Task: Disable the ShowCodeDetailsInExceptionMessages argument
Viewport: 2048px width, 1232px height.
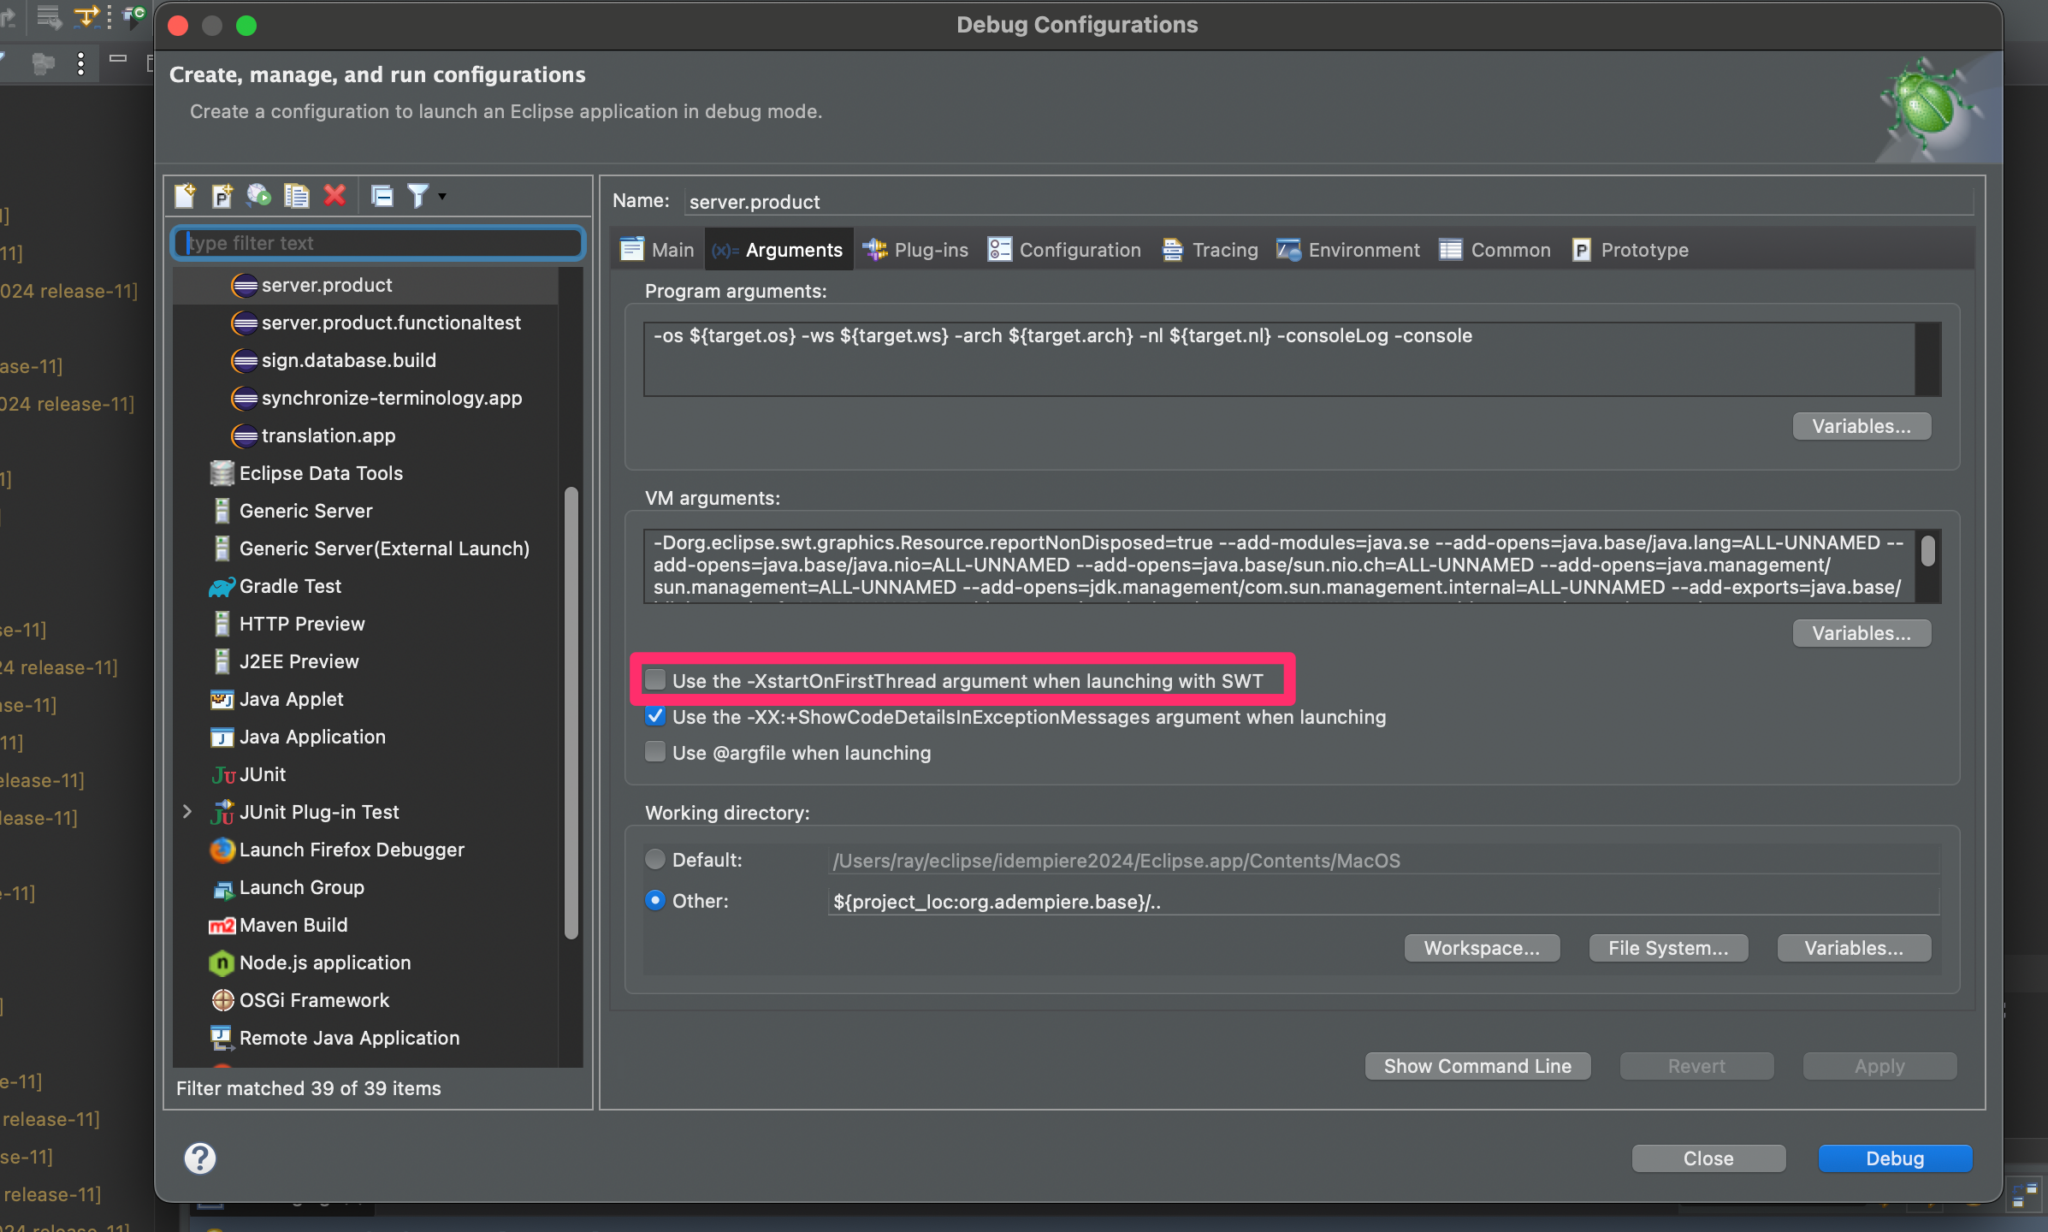Action: point(655,716)
